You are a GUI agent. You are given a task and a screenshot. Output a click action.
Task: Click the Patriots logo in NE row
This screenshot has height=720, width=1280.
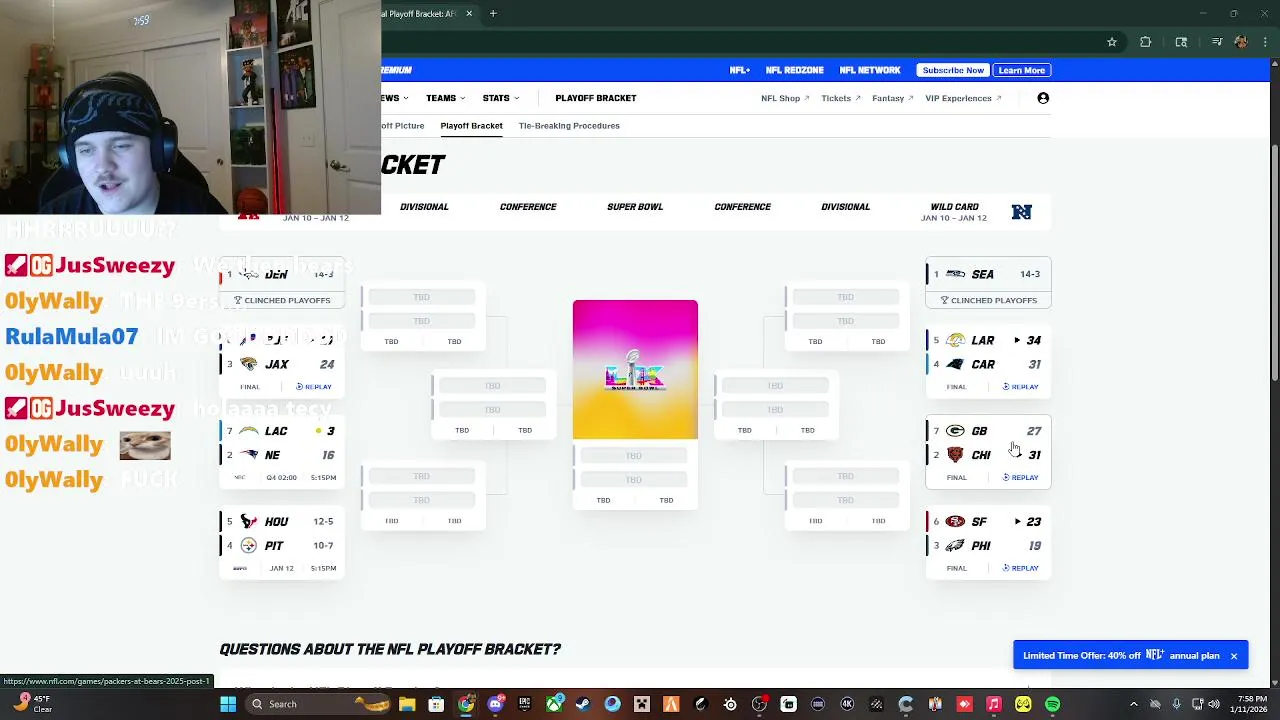(248, 455)
